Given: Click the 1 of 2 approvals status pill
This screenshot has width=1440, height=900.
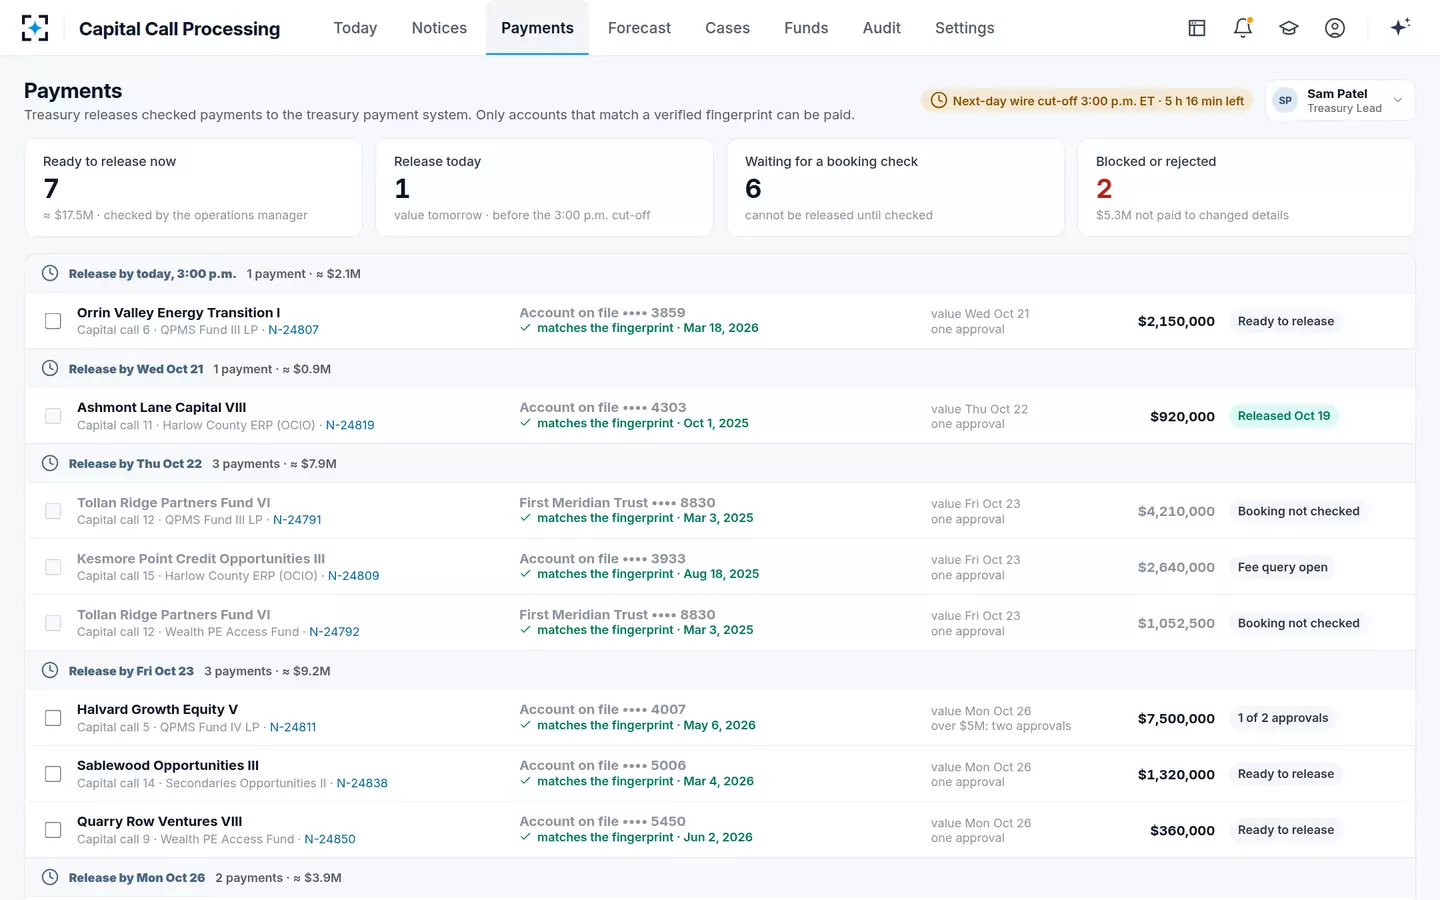Looking at the screenshot, I should coord(1283,718).
